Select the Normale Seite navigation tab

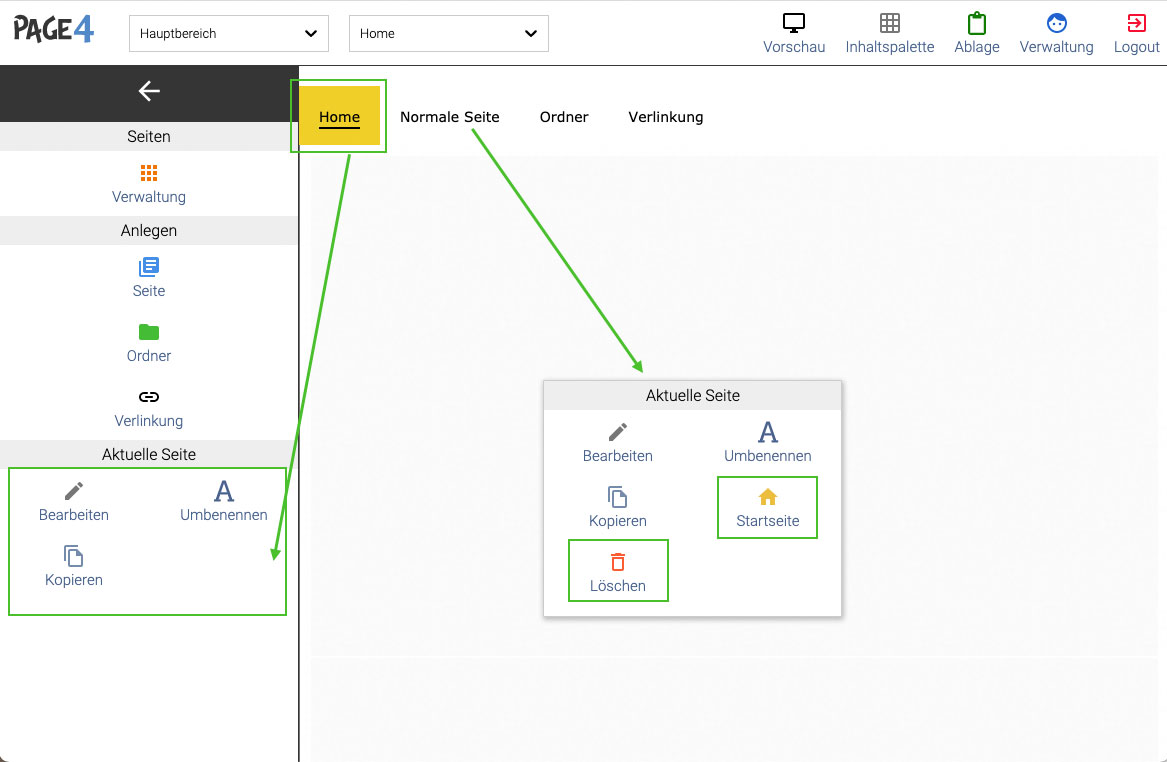point(450,117)
